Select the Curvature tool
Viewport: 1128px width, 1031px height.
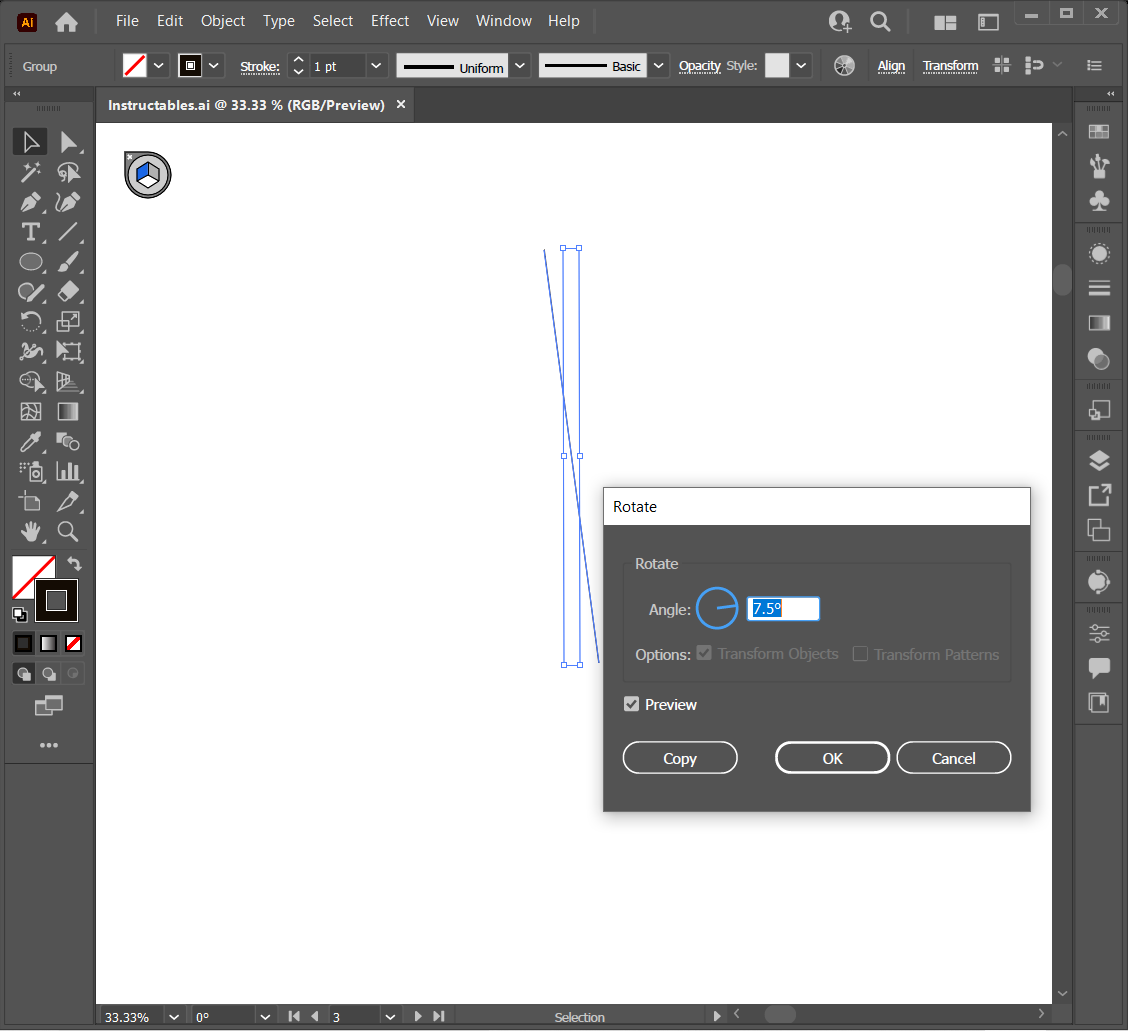[x=68, y=202]
